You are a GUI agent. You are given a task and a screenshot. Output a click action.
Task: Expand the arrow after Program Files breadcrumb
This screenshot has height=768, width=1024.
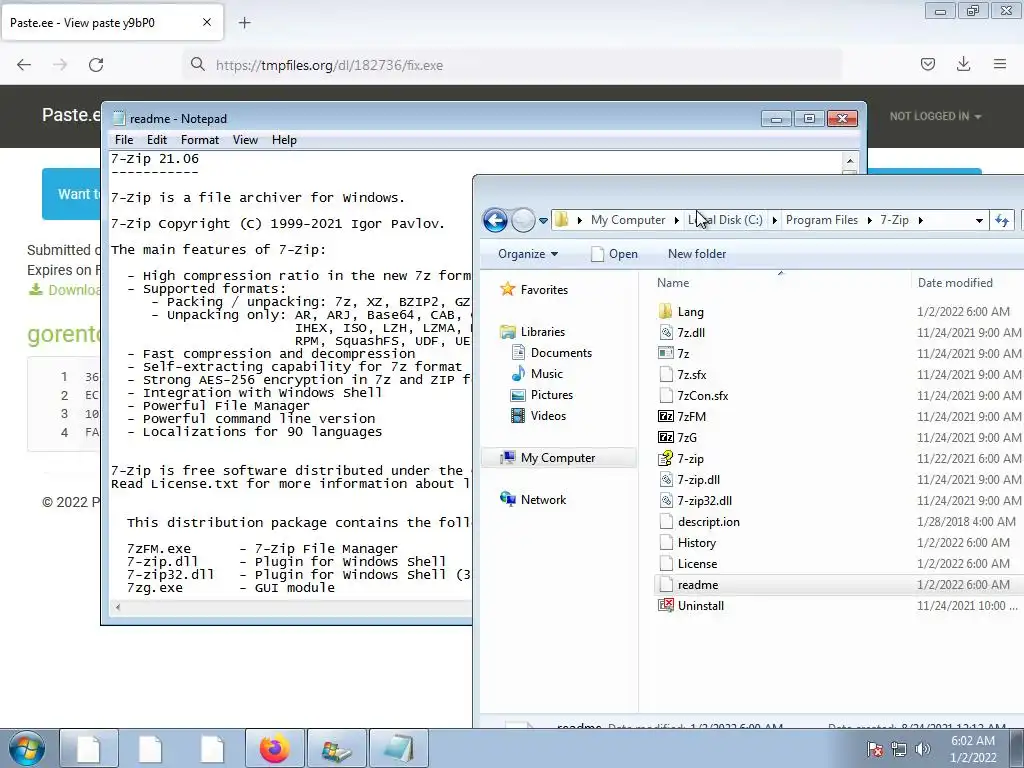tap(870, 220)
